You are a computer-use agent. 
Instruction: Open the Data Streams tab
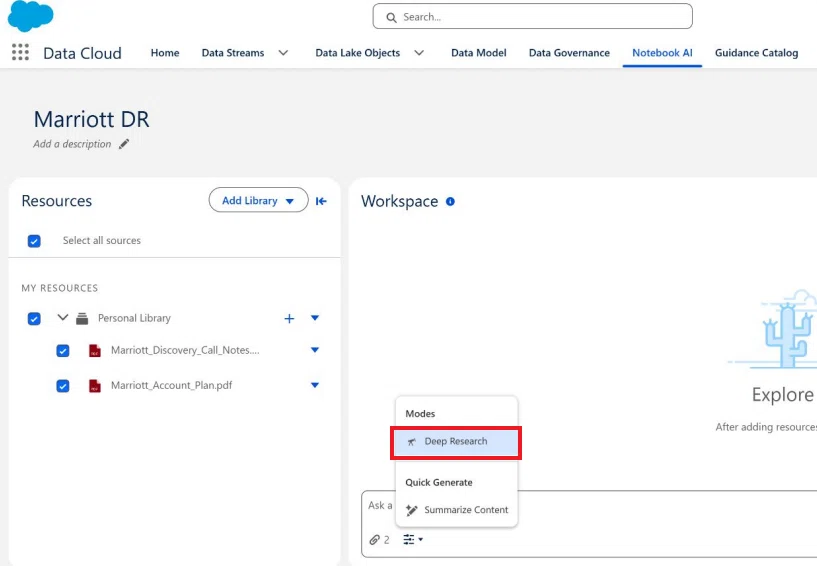pos(233,53)
